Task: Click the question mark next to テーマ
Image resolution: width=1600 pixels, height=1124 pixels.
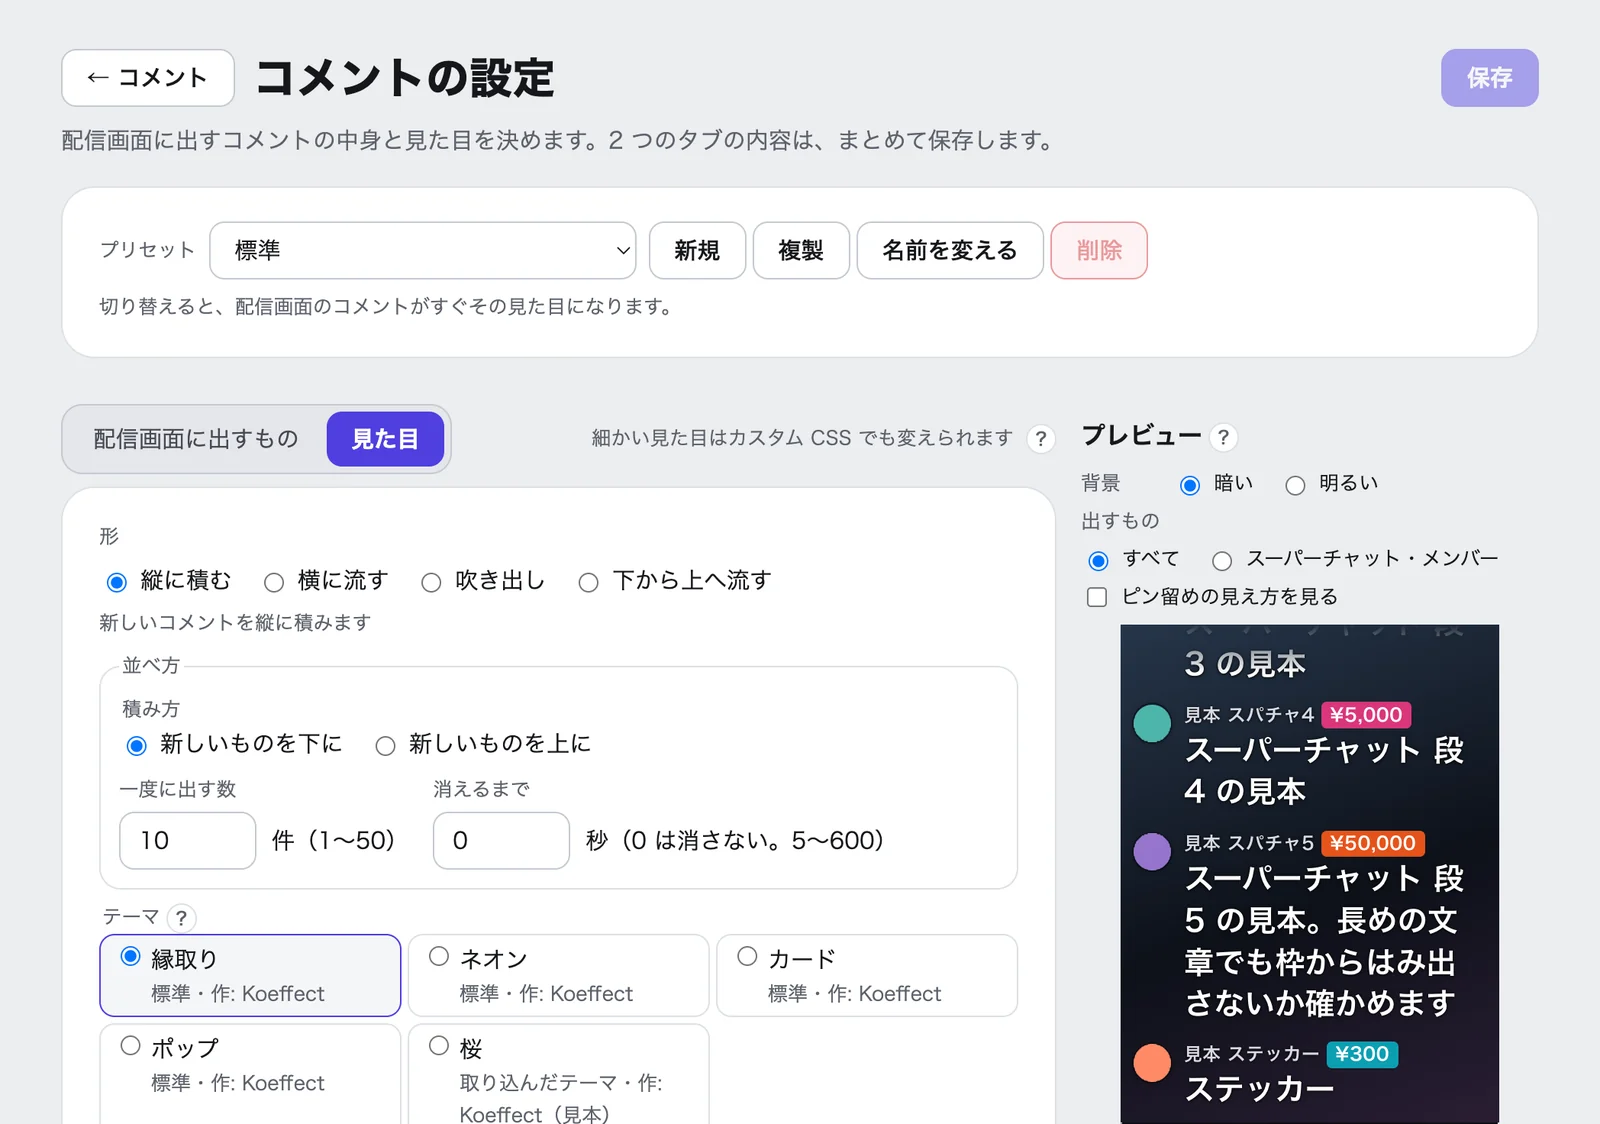Action: pyautogui.click(x=181, y=918)
